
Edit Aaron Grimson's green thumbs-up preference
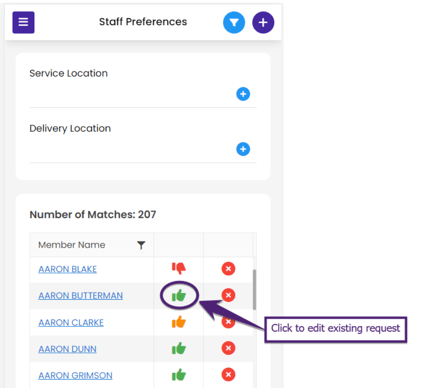[x=179, y=375]
